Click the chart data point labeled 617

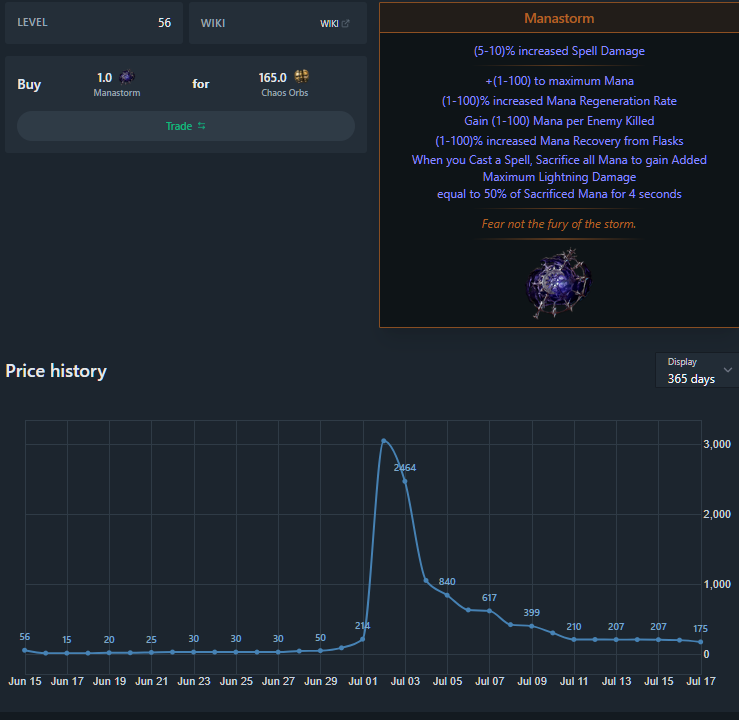click(x=490, y=611)
